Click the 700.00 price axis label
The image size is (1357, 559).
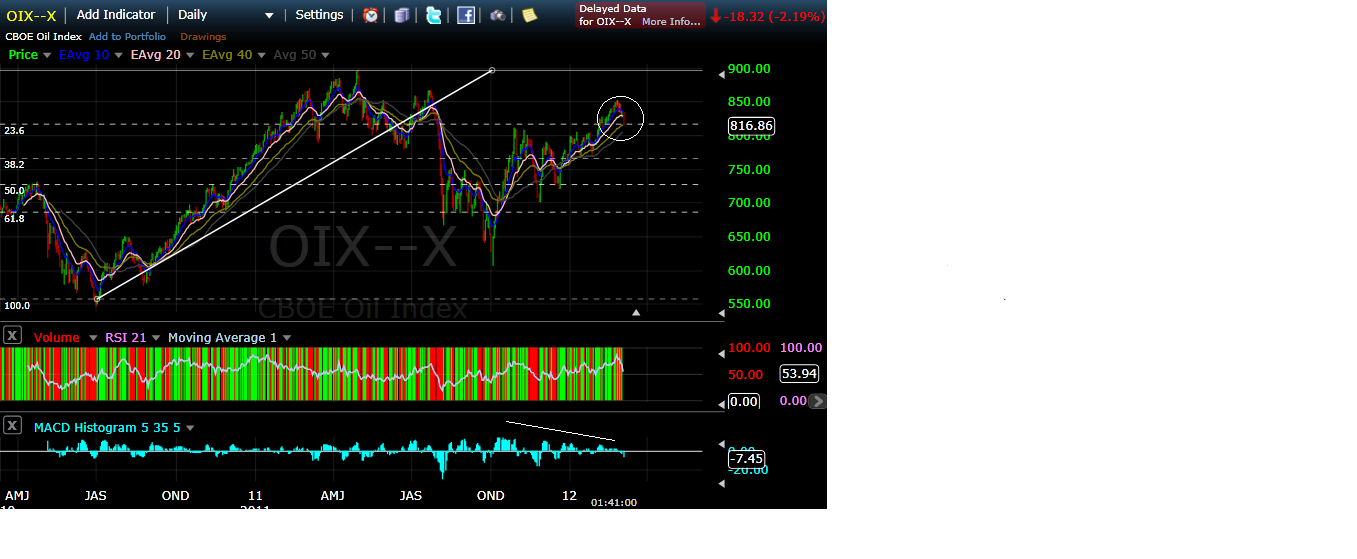pyautogui.click(x=750, y=203)
